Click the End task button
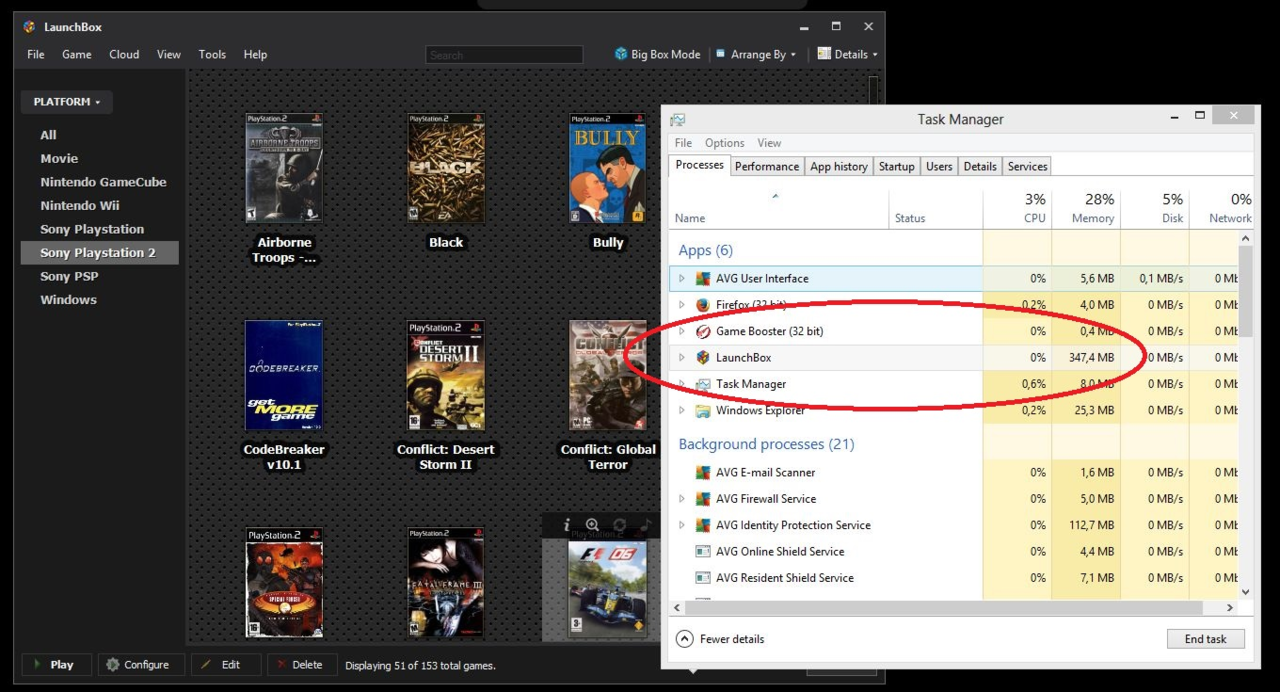 point(1206,639)
